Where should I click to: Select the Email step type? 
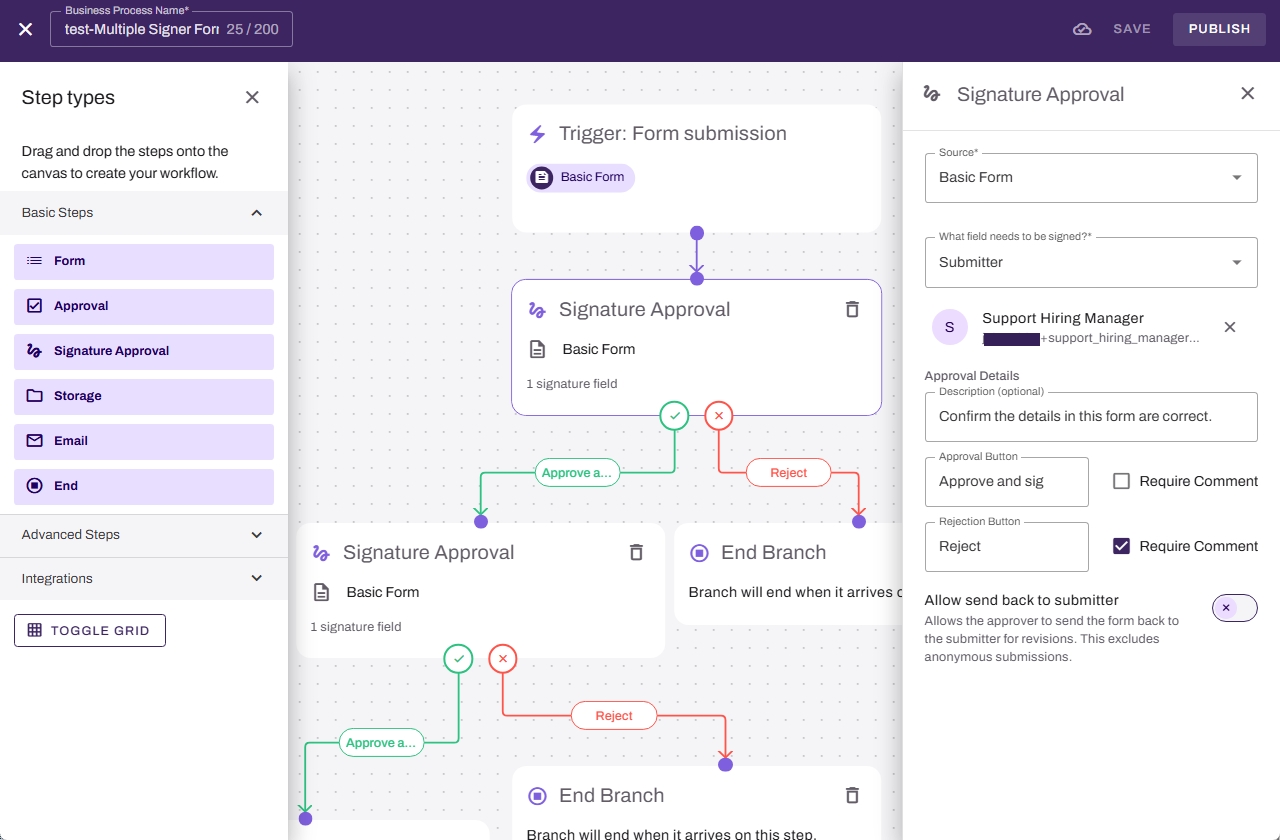tap(144, 441)
